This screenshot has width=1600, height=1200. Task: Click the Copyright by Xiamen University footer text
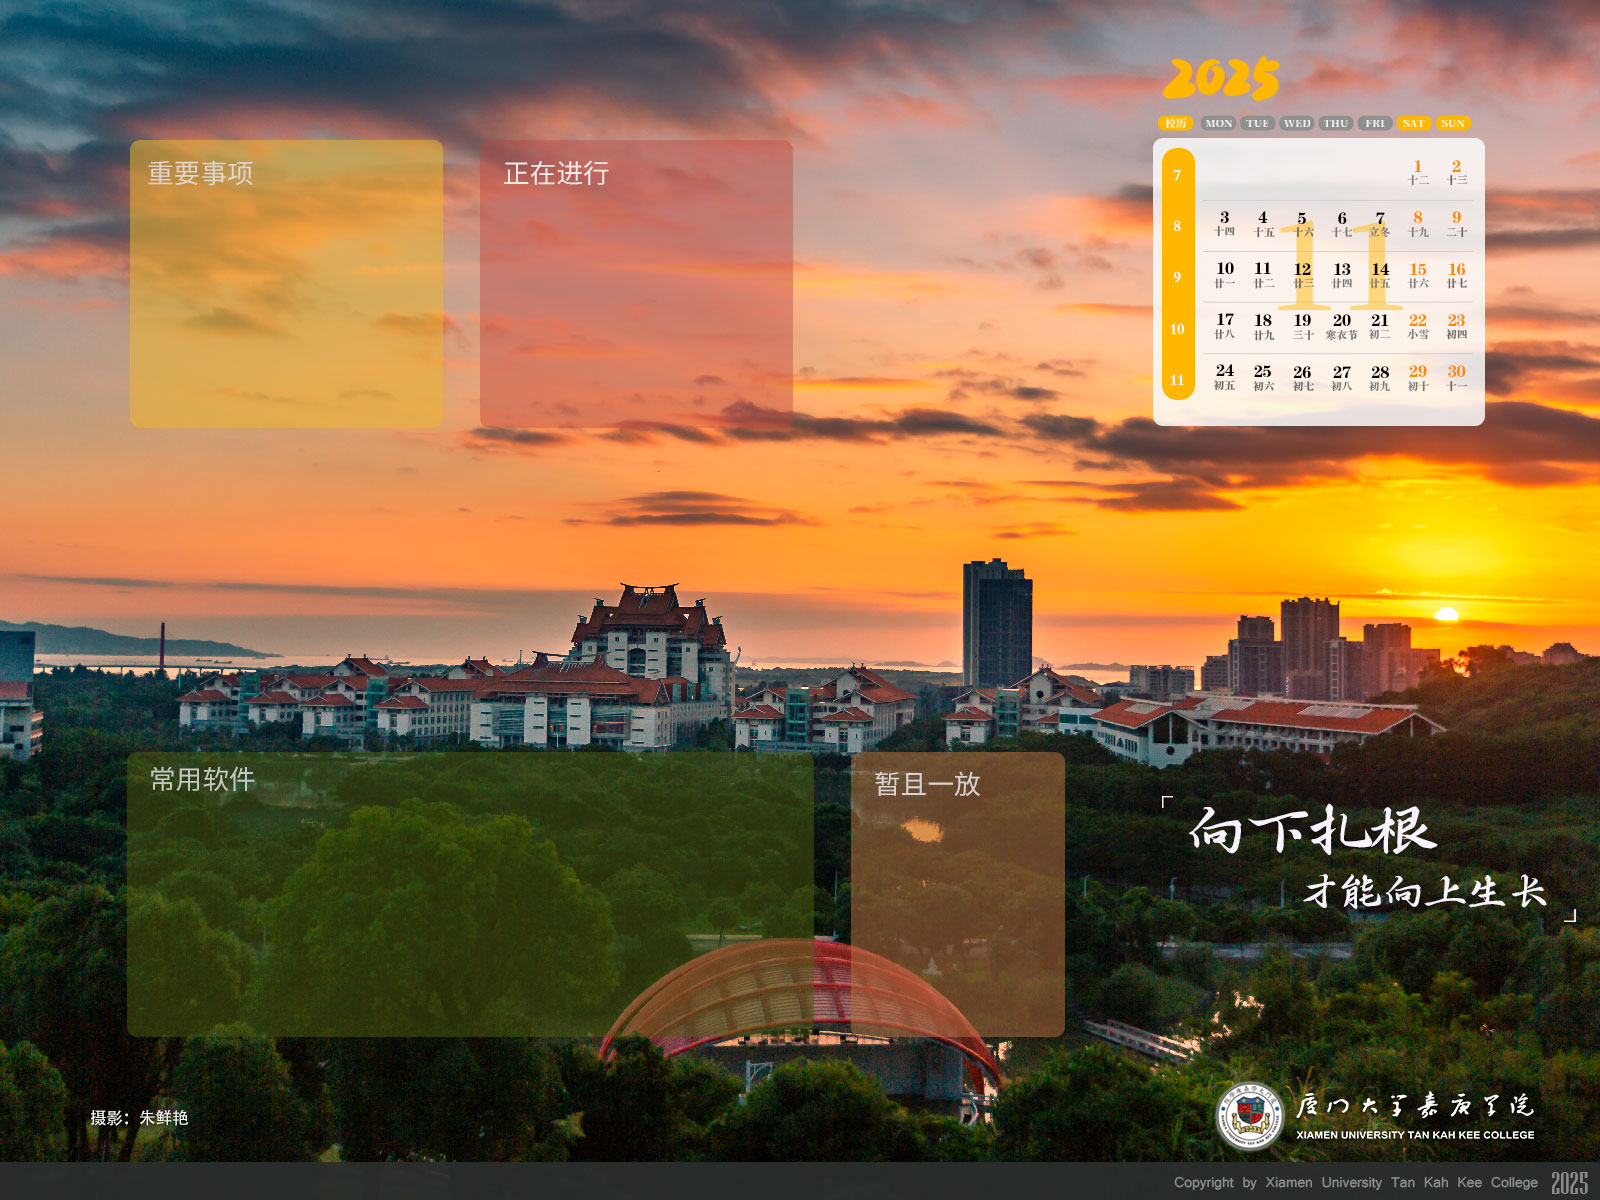pos(1355,1182)
